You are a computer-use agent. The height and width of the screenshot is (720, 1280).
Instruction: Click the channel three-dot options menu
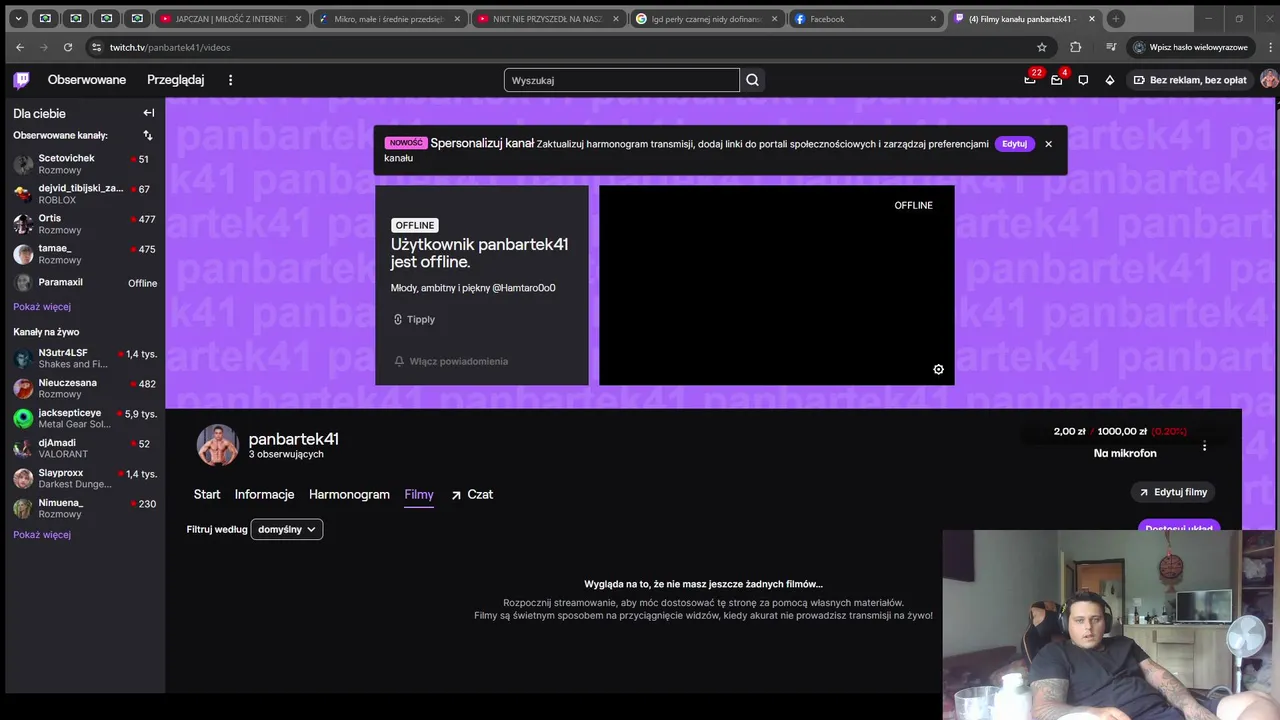click(1204, 446)
